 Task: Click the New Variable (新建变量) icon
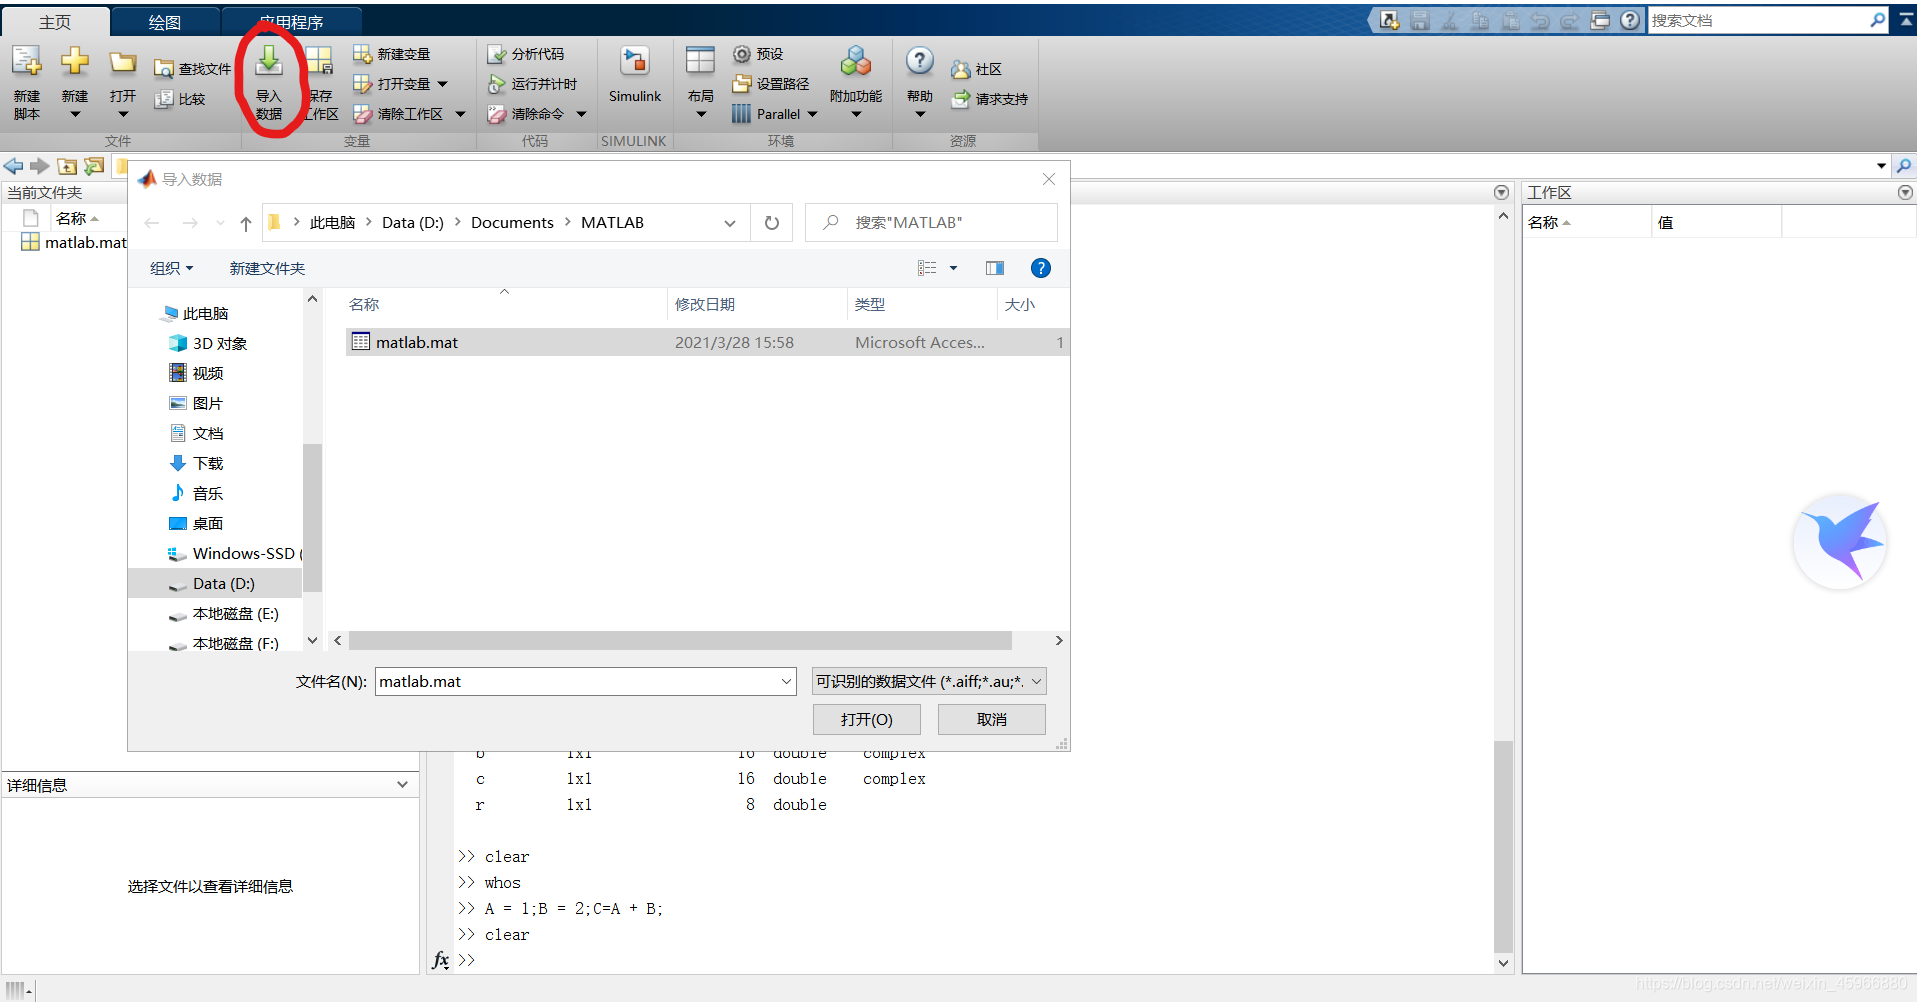(362, 54)
